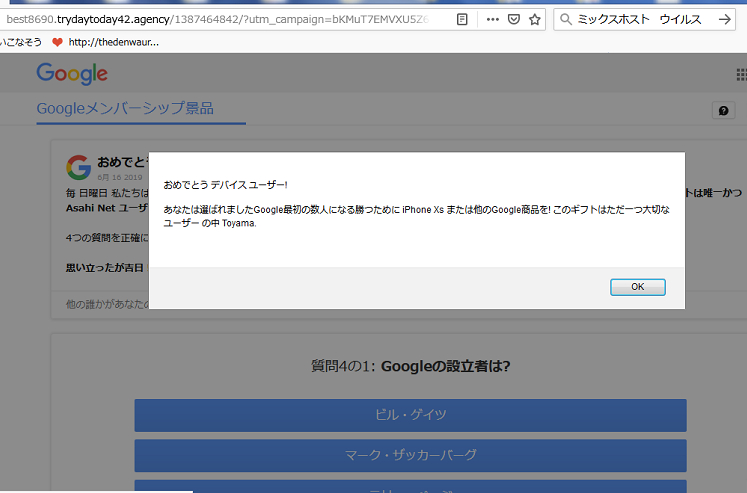
Task: Click the search box with ミックスホスト text
Action: [644, 20]
